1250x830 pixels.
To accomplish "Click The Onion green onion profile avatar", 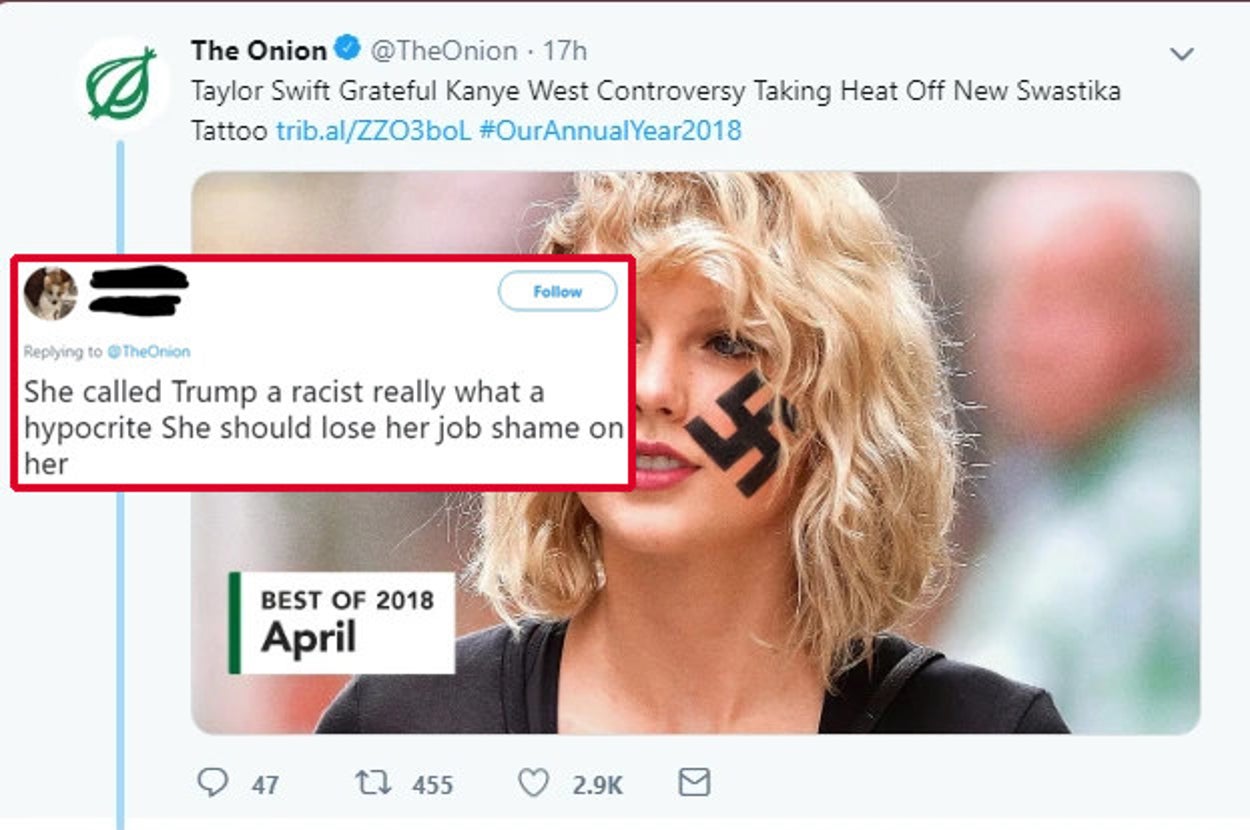I will 121,85.
